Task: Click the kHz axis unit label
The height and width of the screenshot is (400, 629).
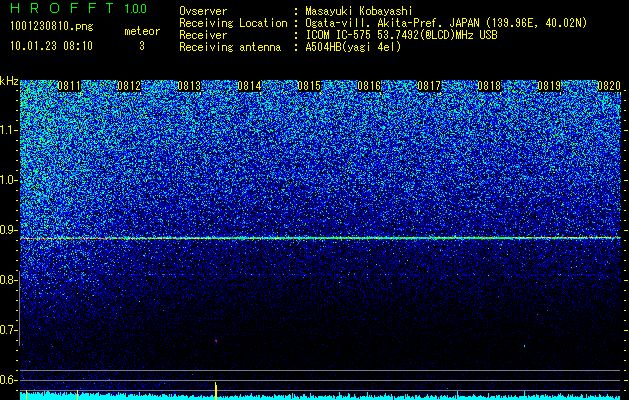Action: coord(9,81)
